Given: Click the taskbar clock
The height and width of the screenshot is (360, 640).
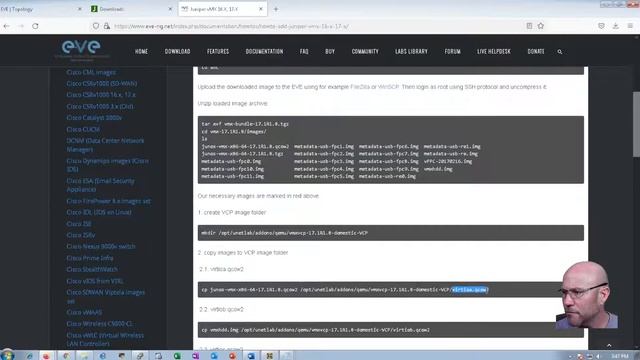Looking at the screenshot, I should pos(620,356).
